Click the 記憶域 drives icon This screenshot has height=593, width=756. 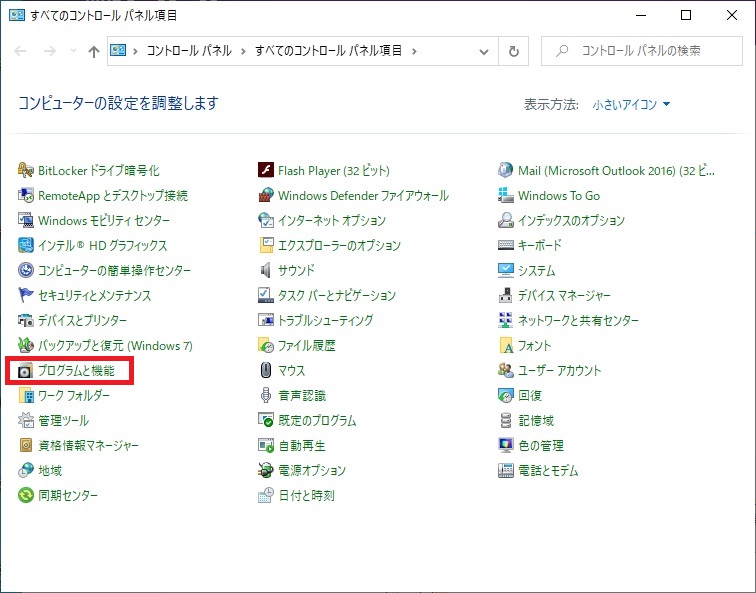coord(505,420)
